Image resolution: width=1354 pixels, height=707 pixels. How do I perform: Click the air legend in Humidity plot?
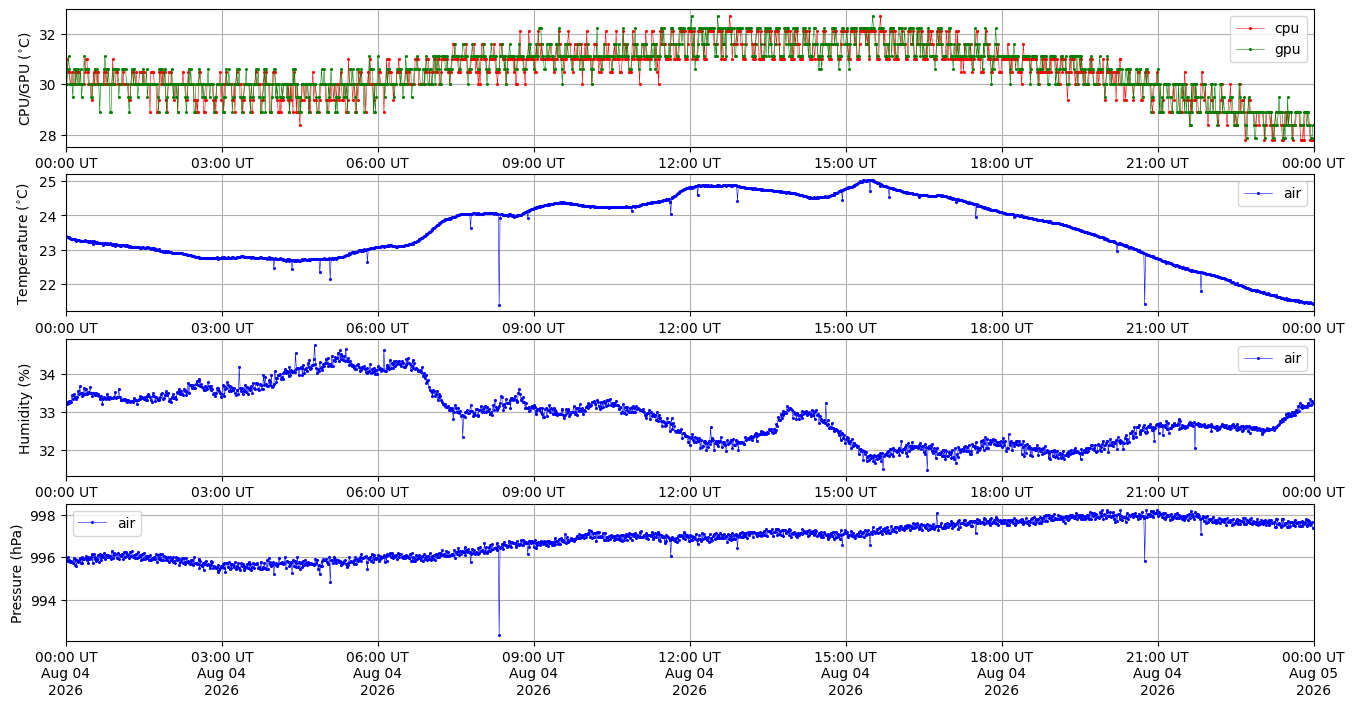pos(1273,358)
